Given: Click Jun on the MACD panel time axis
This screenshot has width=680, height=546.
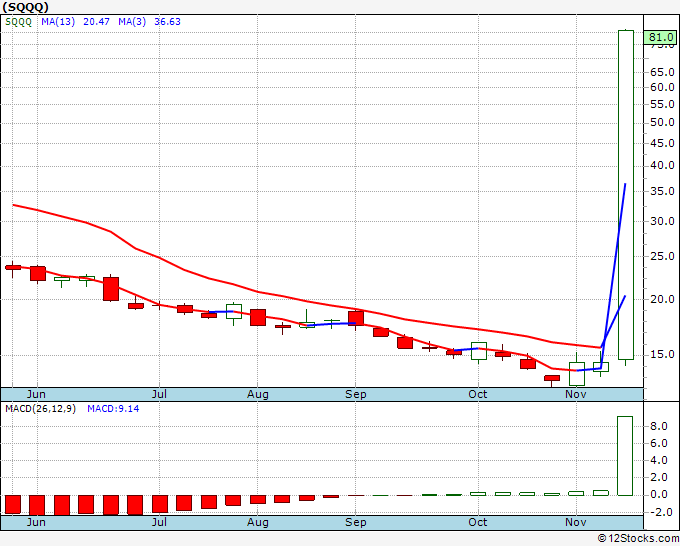Looking at the screenshot, I should (x=36, y=522).
